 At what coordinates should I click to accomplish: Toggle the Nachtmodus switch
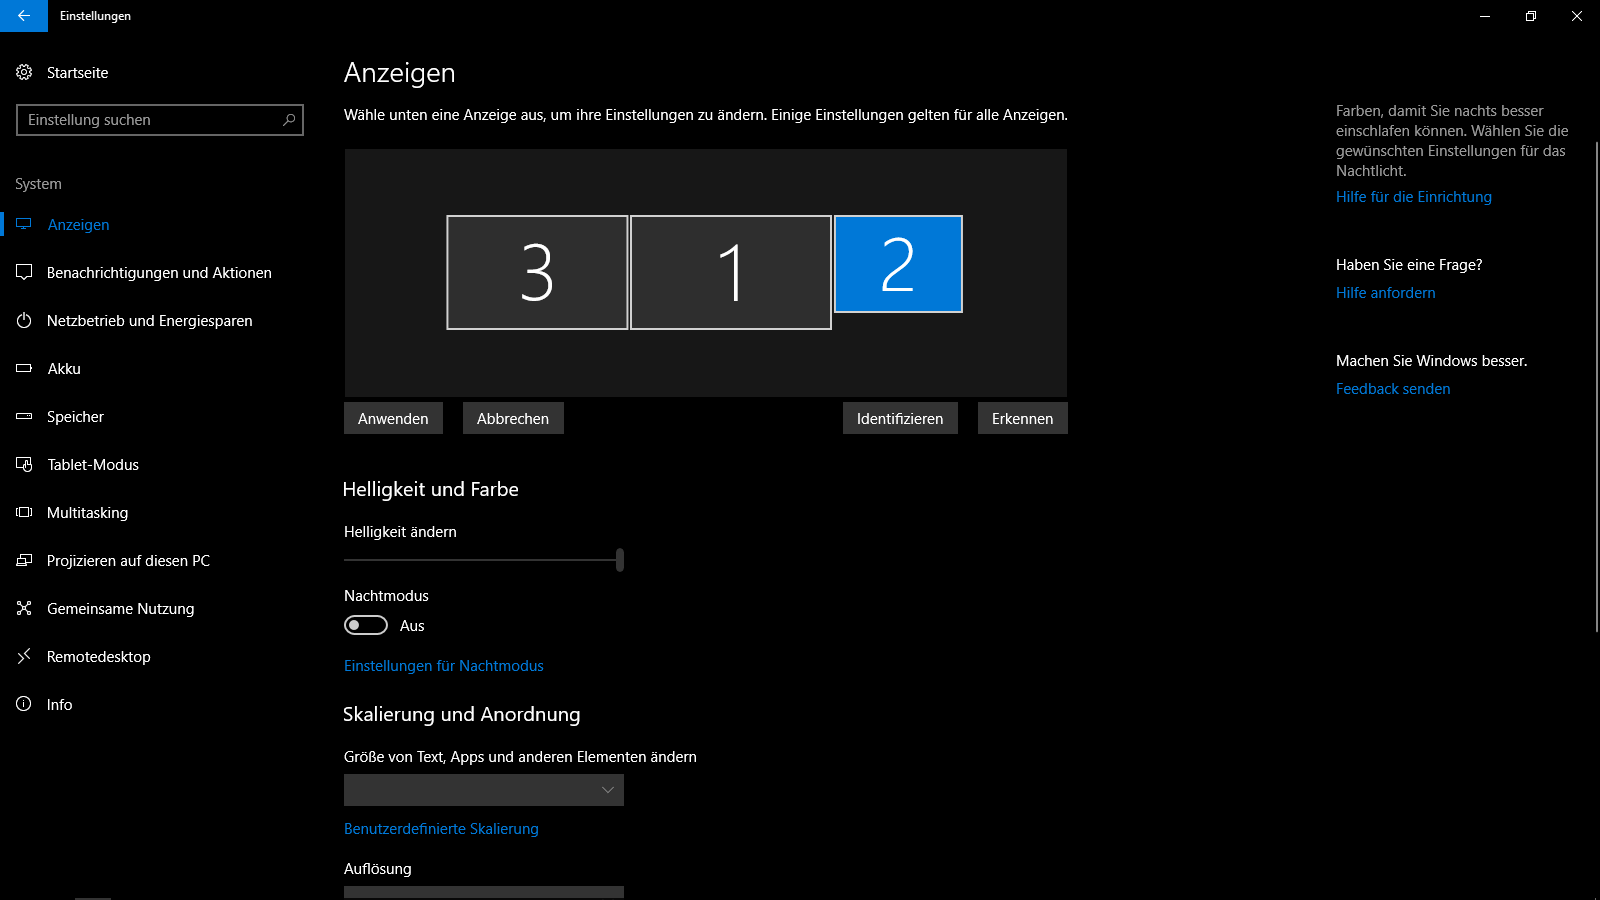(366, 625)
